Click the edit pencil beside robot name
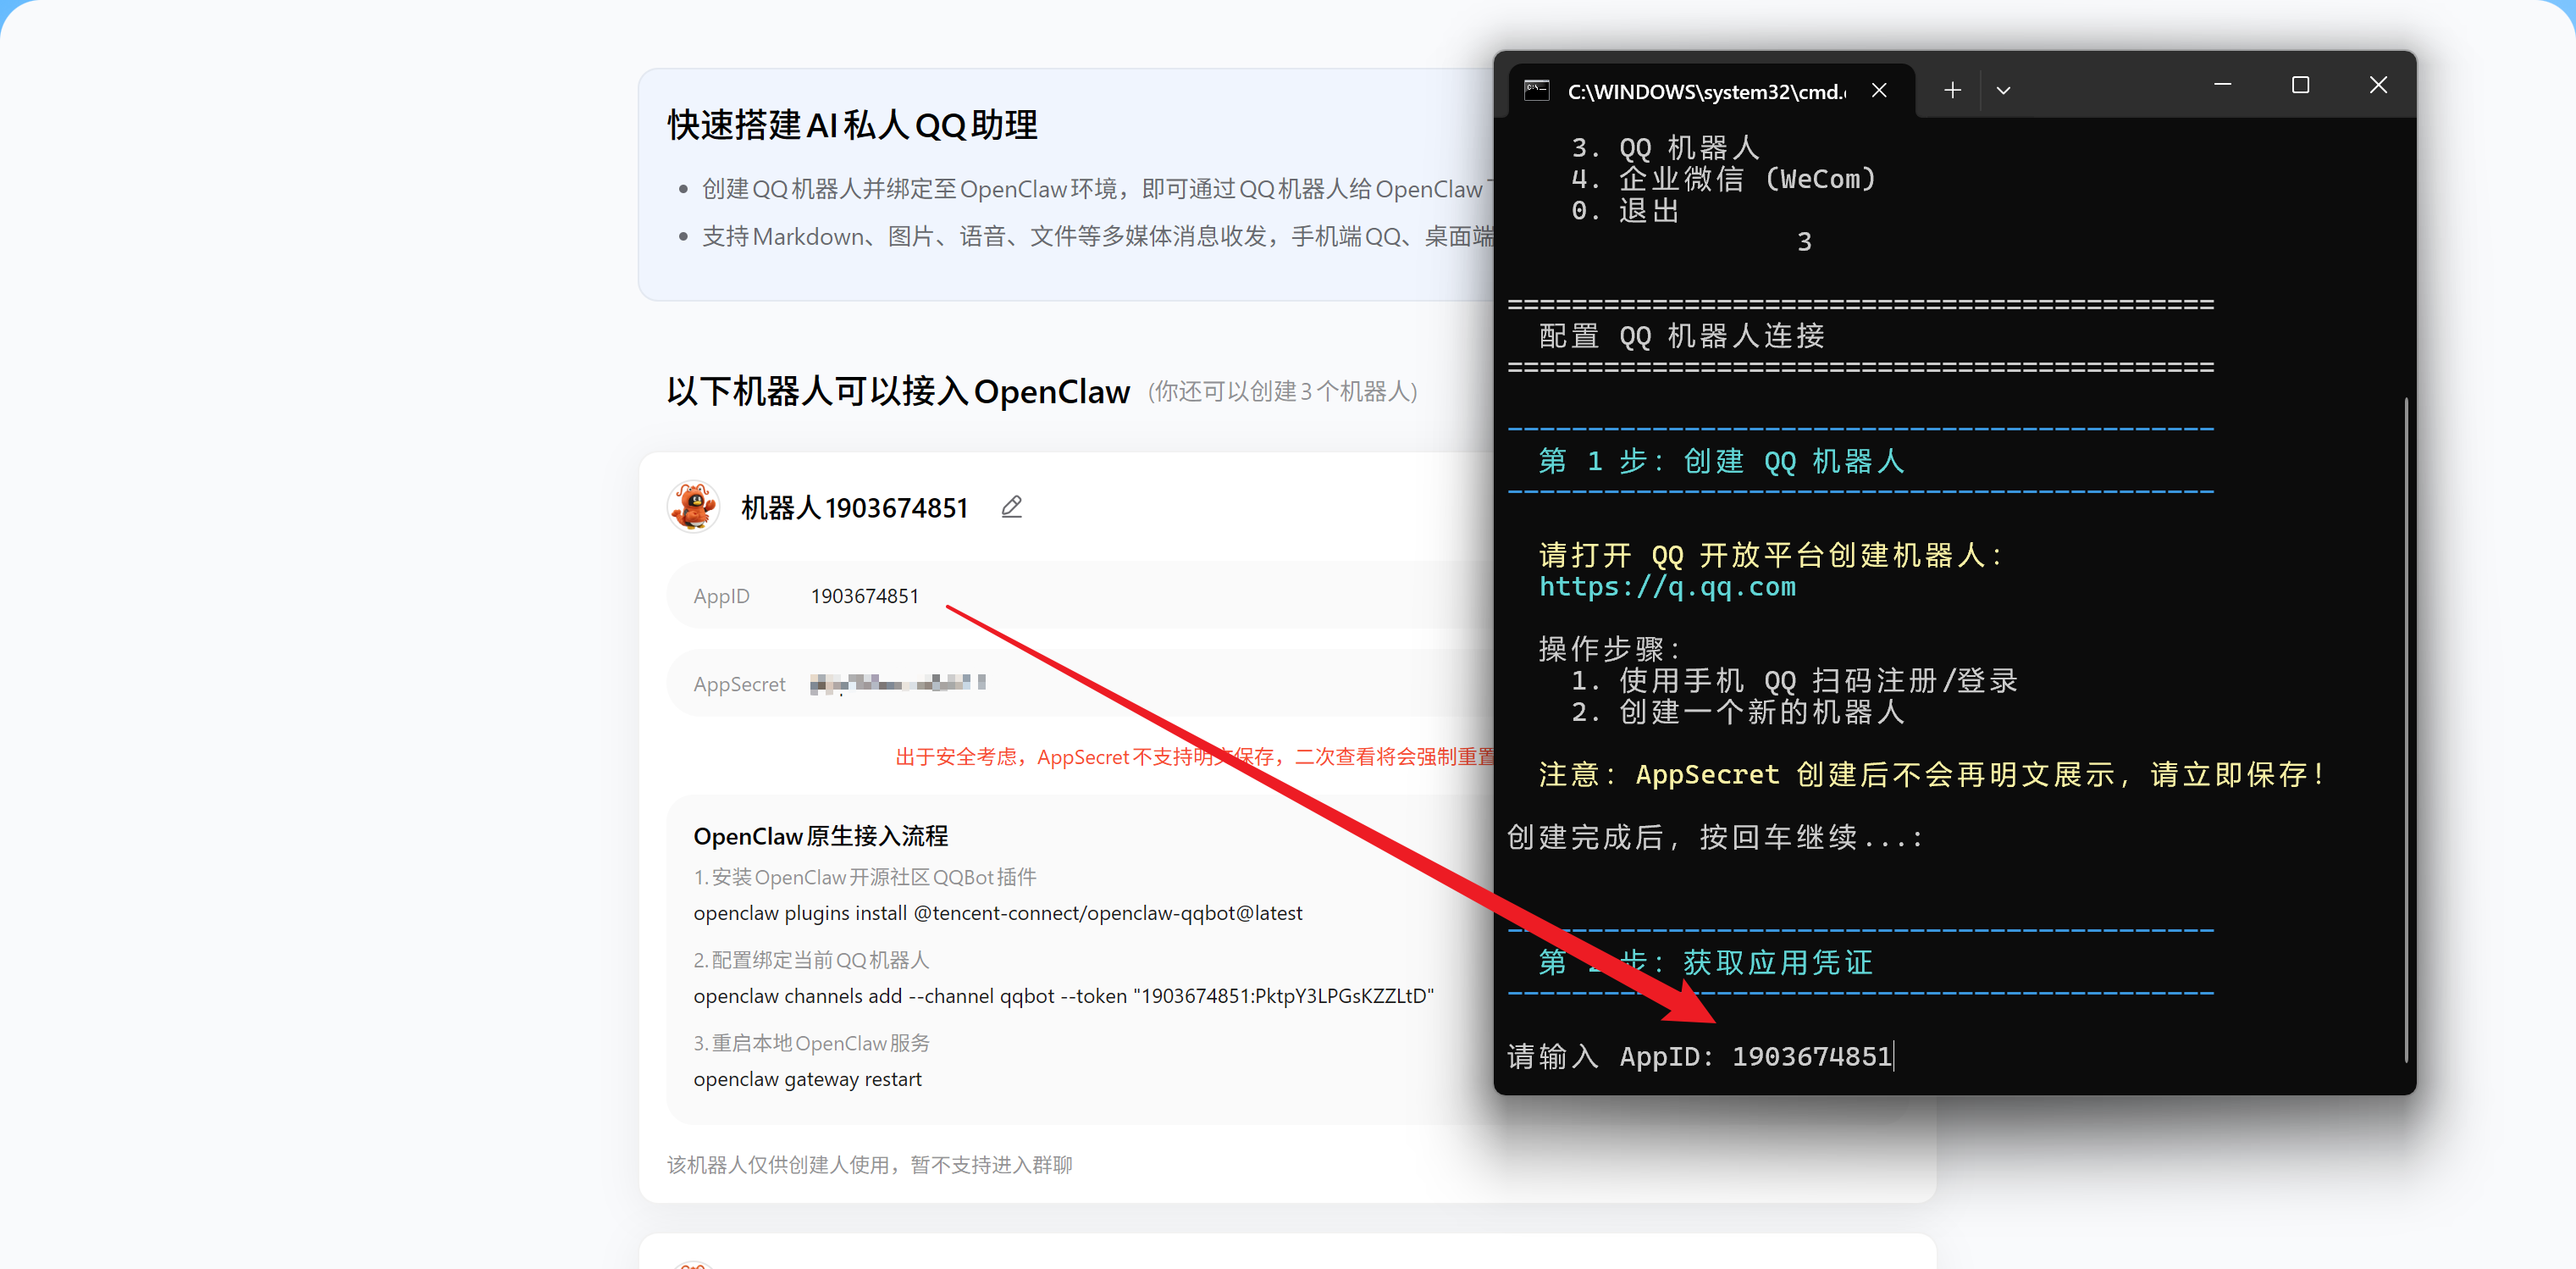The image size is (2576, 1269). [x=1011, y=507]
